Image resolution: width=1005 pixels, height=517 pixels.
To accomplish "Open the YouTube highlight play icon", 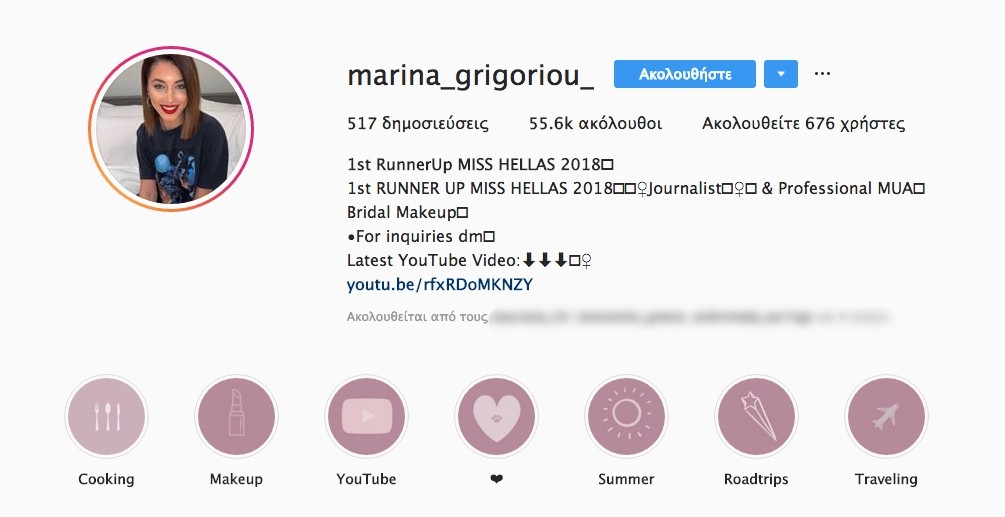I will [x=367, y=416].
